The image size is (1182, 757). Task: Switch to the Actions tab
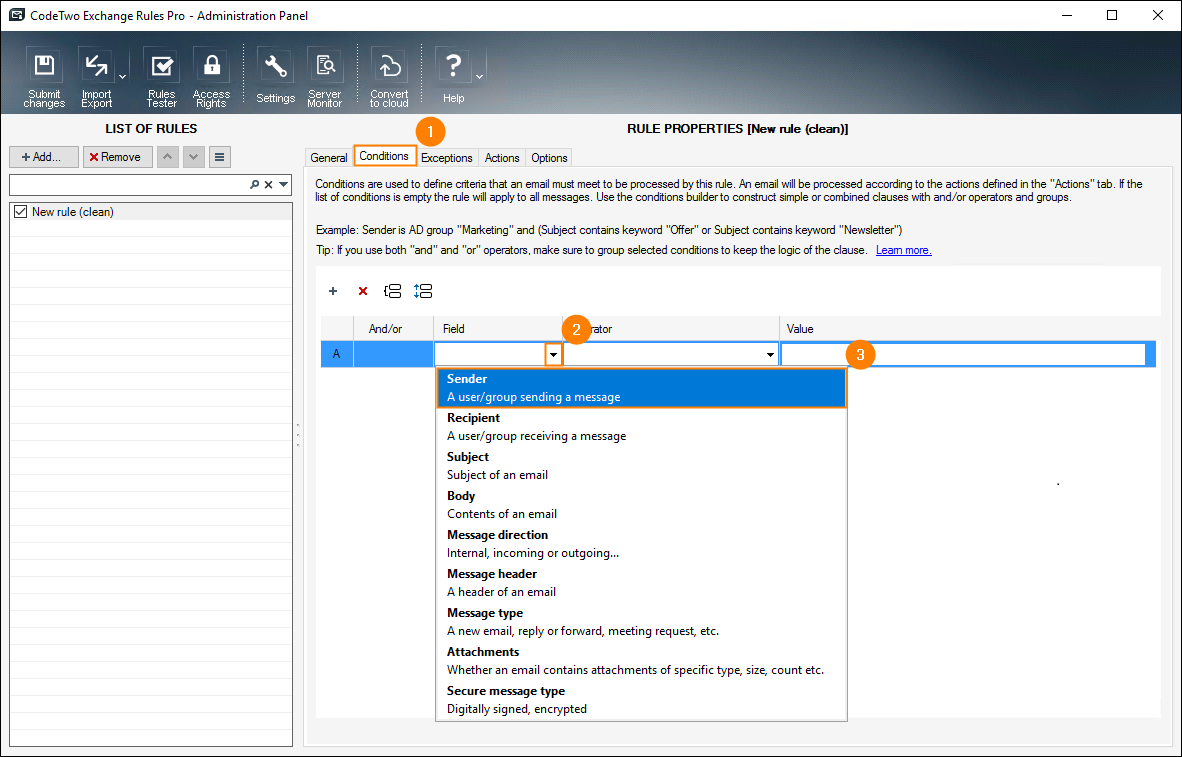(x=502, y=158)
